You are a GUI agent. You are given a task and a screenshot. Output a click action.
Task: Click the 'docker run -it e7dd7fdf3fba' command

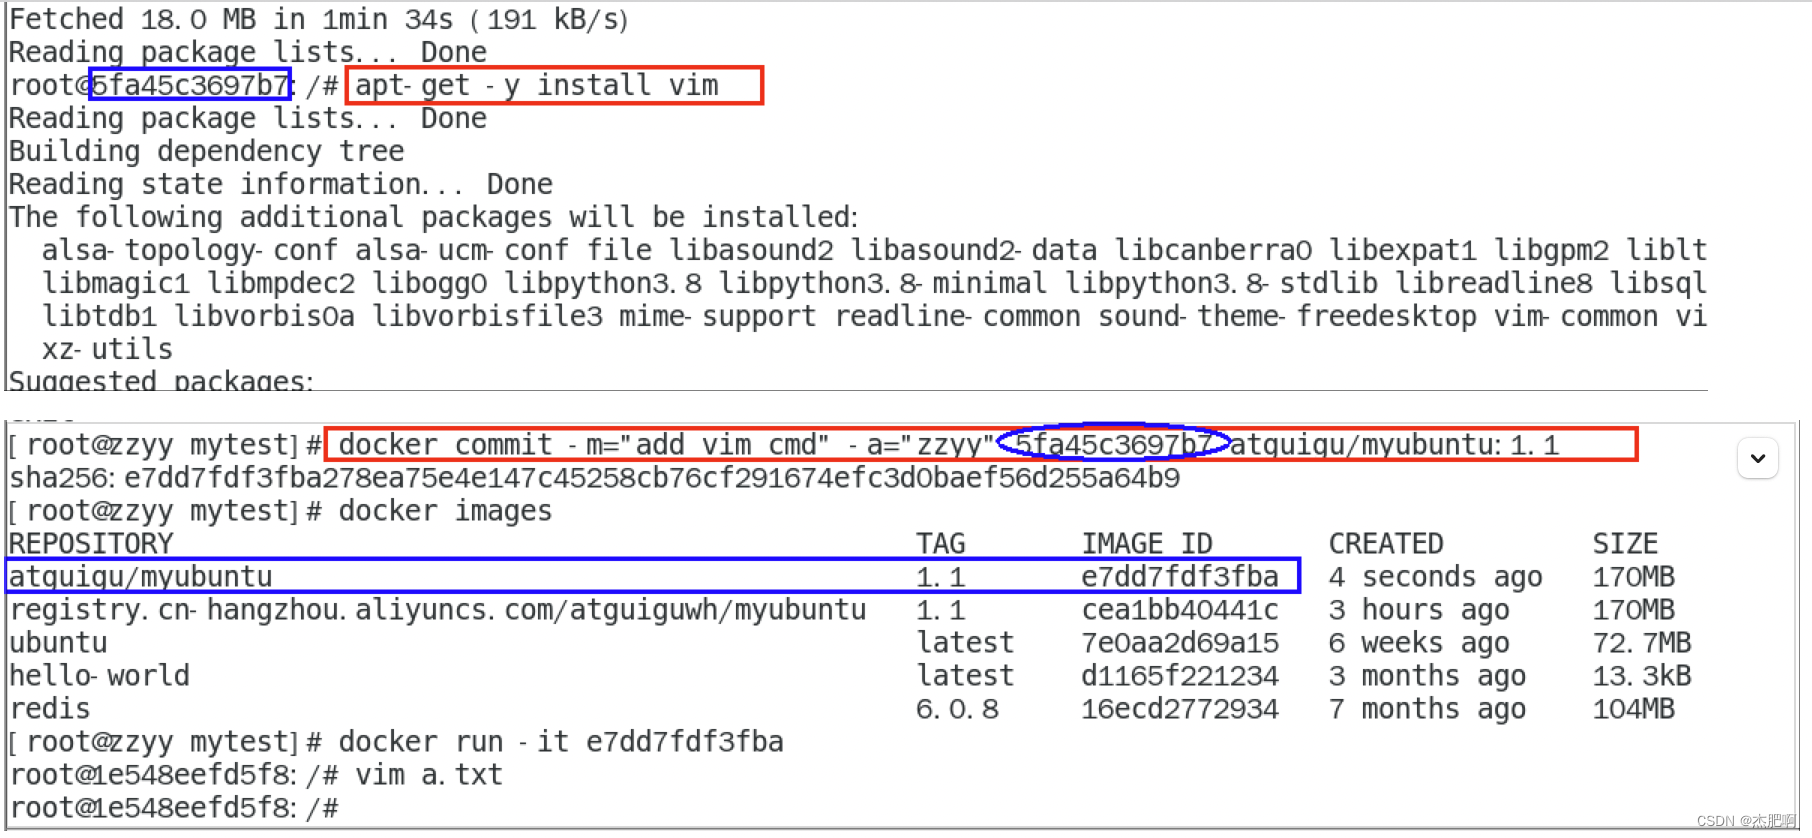561,742
